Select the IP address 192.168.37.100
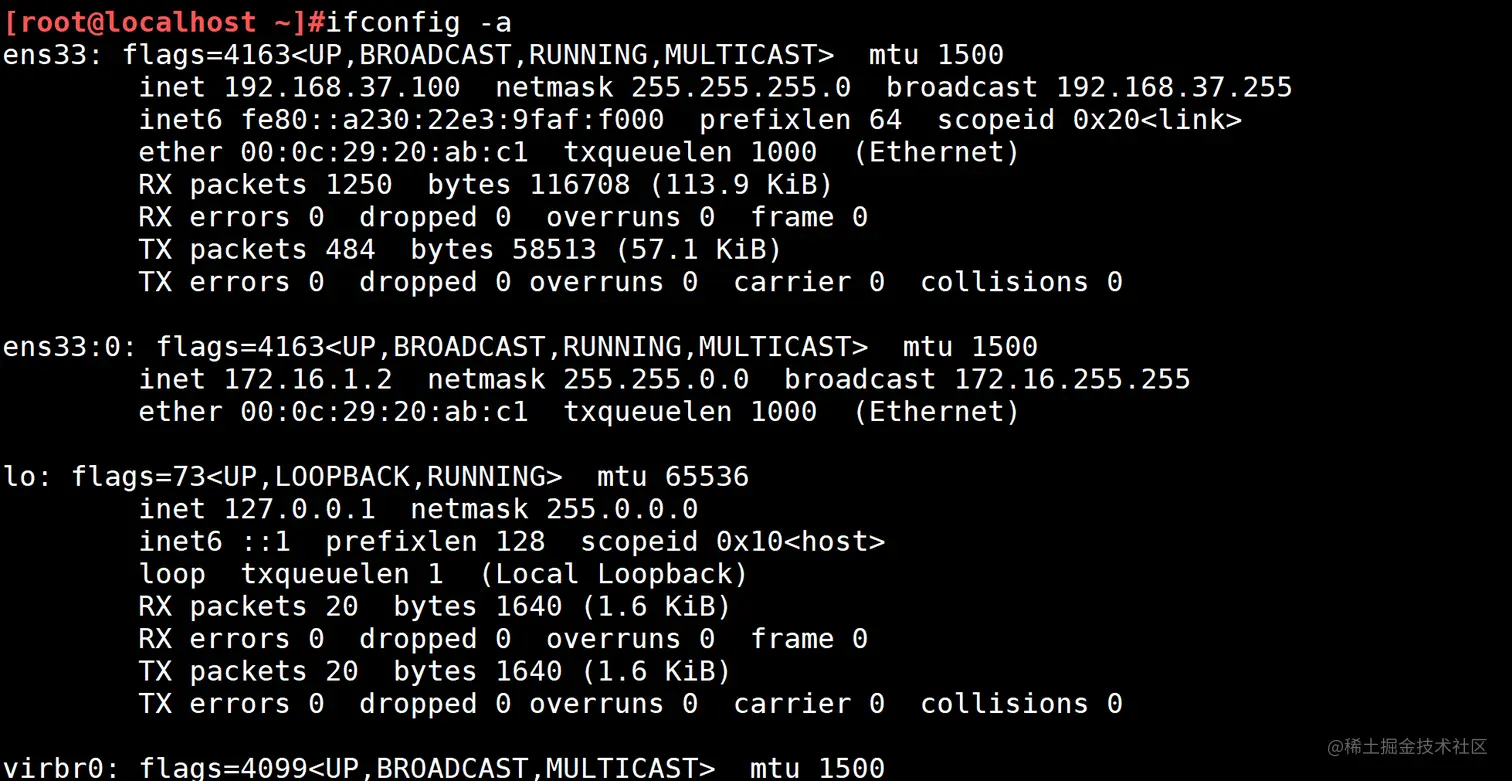This screenshot has width=1512, height=781. click(x=342, y=87)
